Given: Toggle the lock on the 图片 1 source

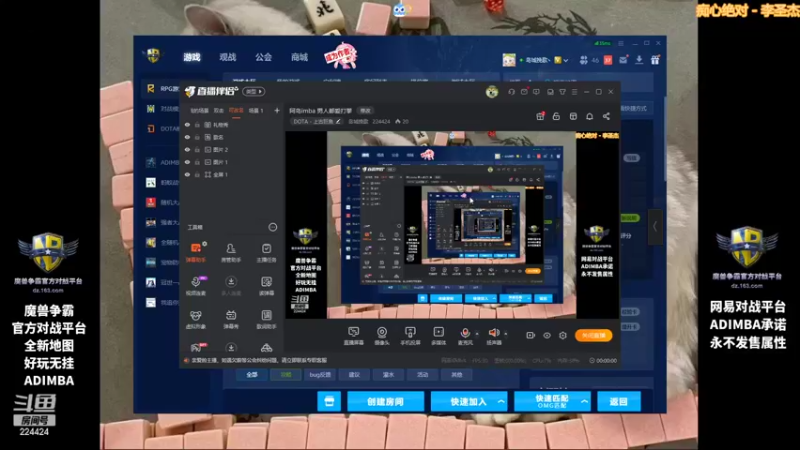Looking at the screenshot, I should [197, 162].
